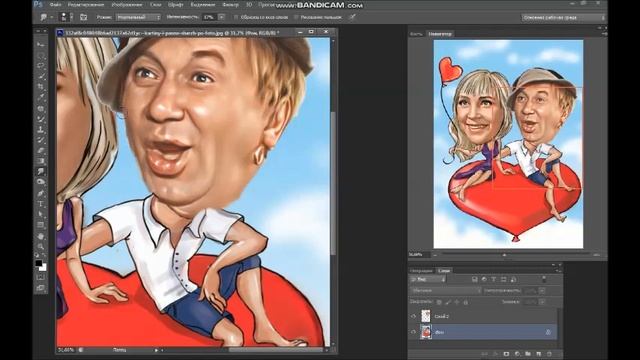Select the Brush tool

click(41, 119)
